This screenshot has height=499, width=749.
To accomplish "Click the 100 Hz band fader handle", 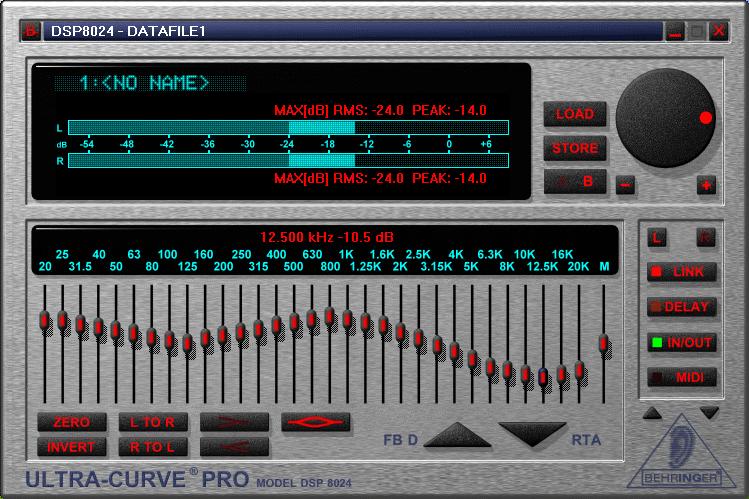I will (169, 340).
